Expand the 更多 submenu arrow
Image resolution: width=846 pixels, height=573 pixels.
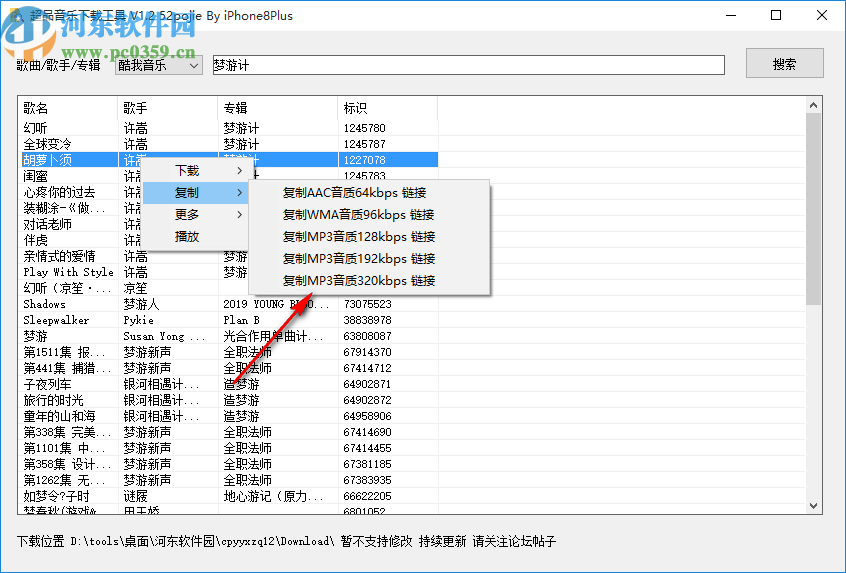click(240, 215)
